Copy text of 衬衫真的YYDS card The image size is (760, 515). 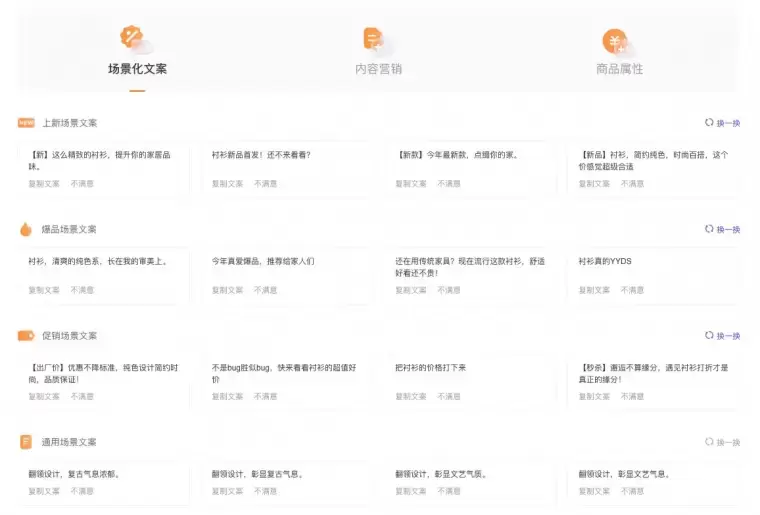point(594,290)
